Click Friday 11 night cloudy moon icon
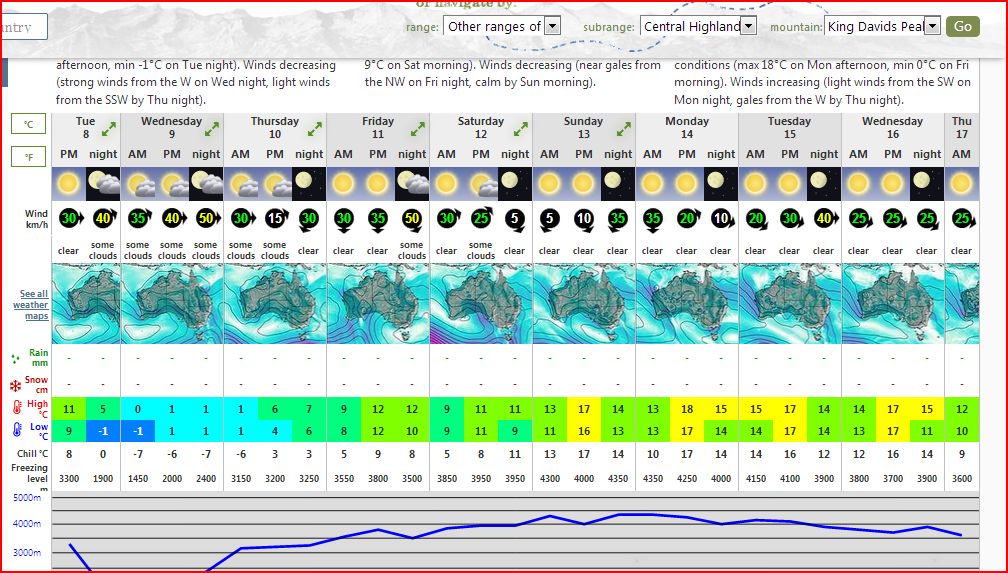Screen dimensions: 1008x573 412,183
